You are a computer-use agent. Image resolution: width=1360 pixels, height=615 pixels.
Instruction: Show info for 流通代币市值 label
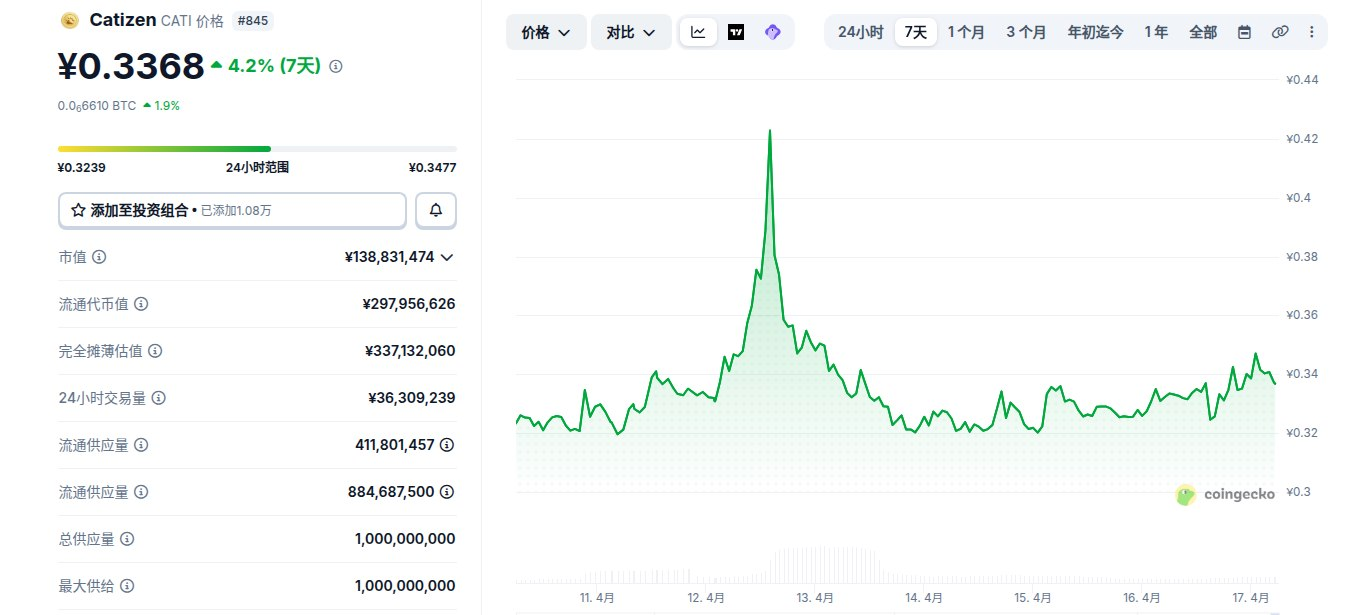pyautogui.click(x=141, y=304)
